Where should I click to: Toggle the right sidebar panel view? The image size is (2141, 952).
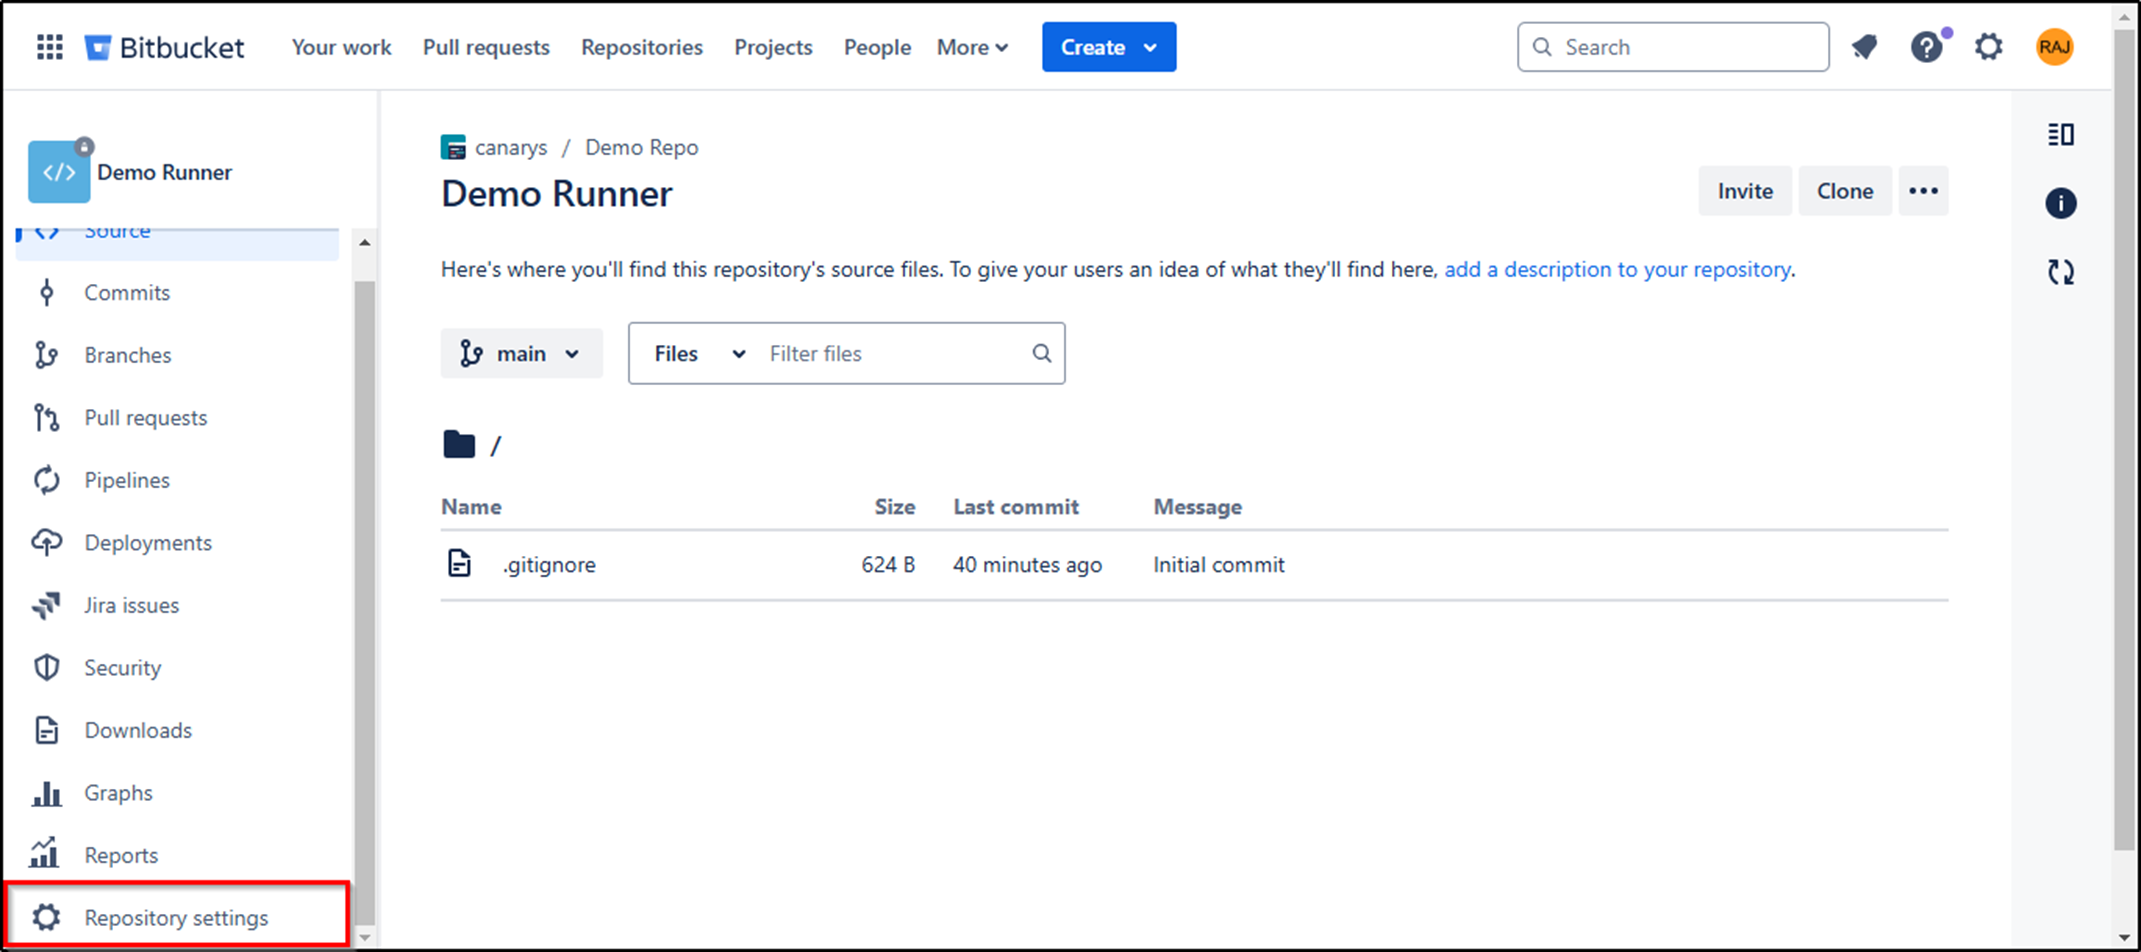(2060, 134)
